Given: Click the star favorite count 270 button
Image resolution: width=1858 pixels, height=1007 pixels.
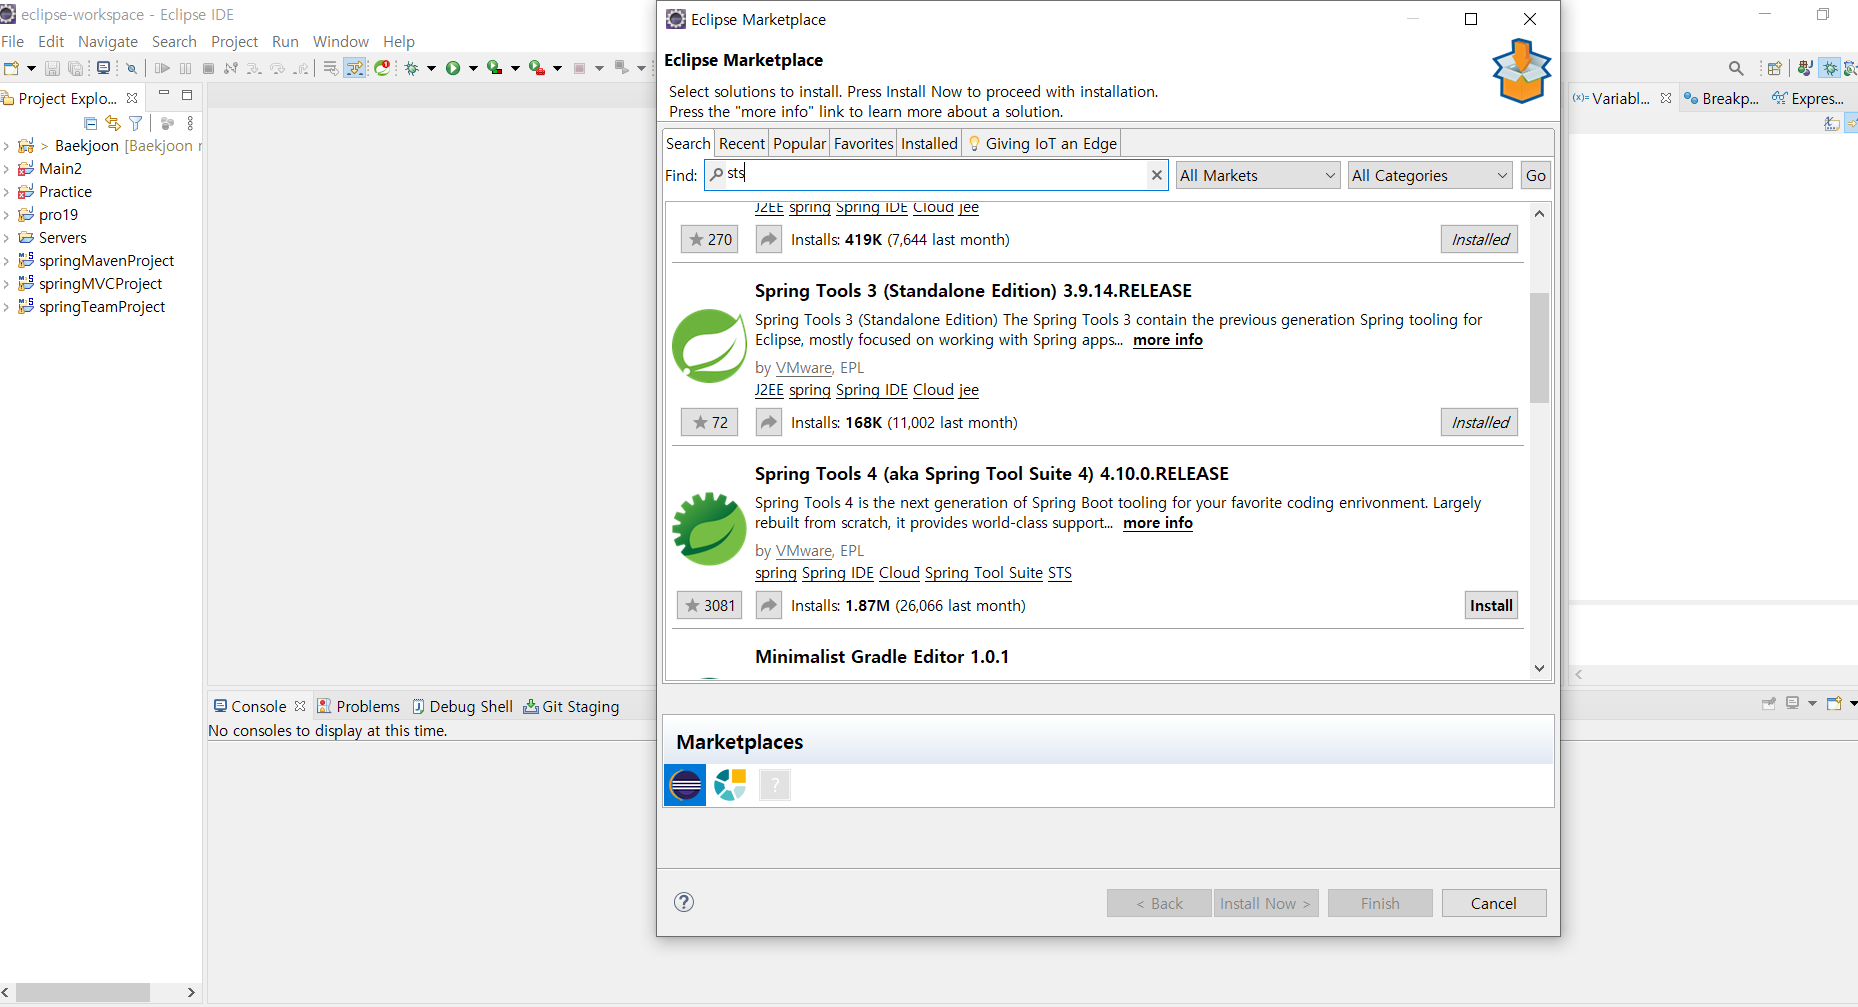Looking at the screenshot, I should click(709, 239).
